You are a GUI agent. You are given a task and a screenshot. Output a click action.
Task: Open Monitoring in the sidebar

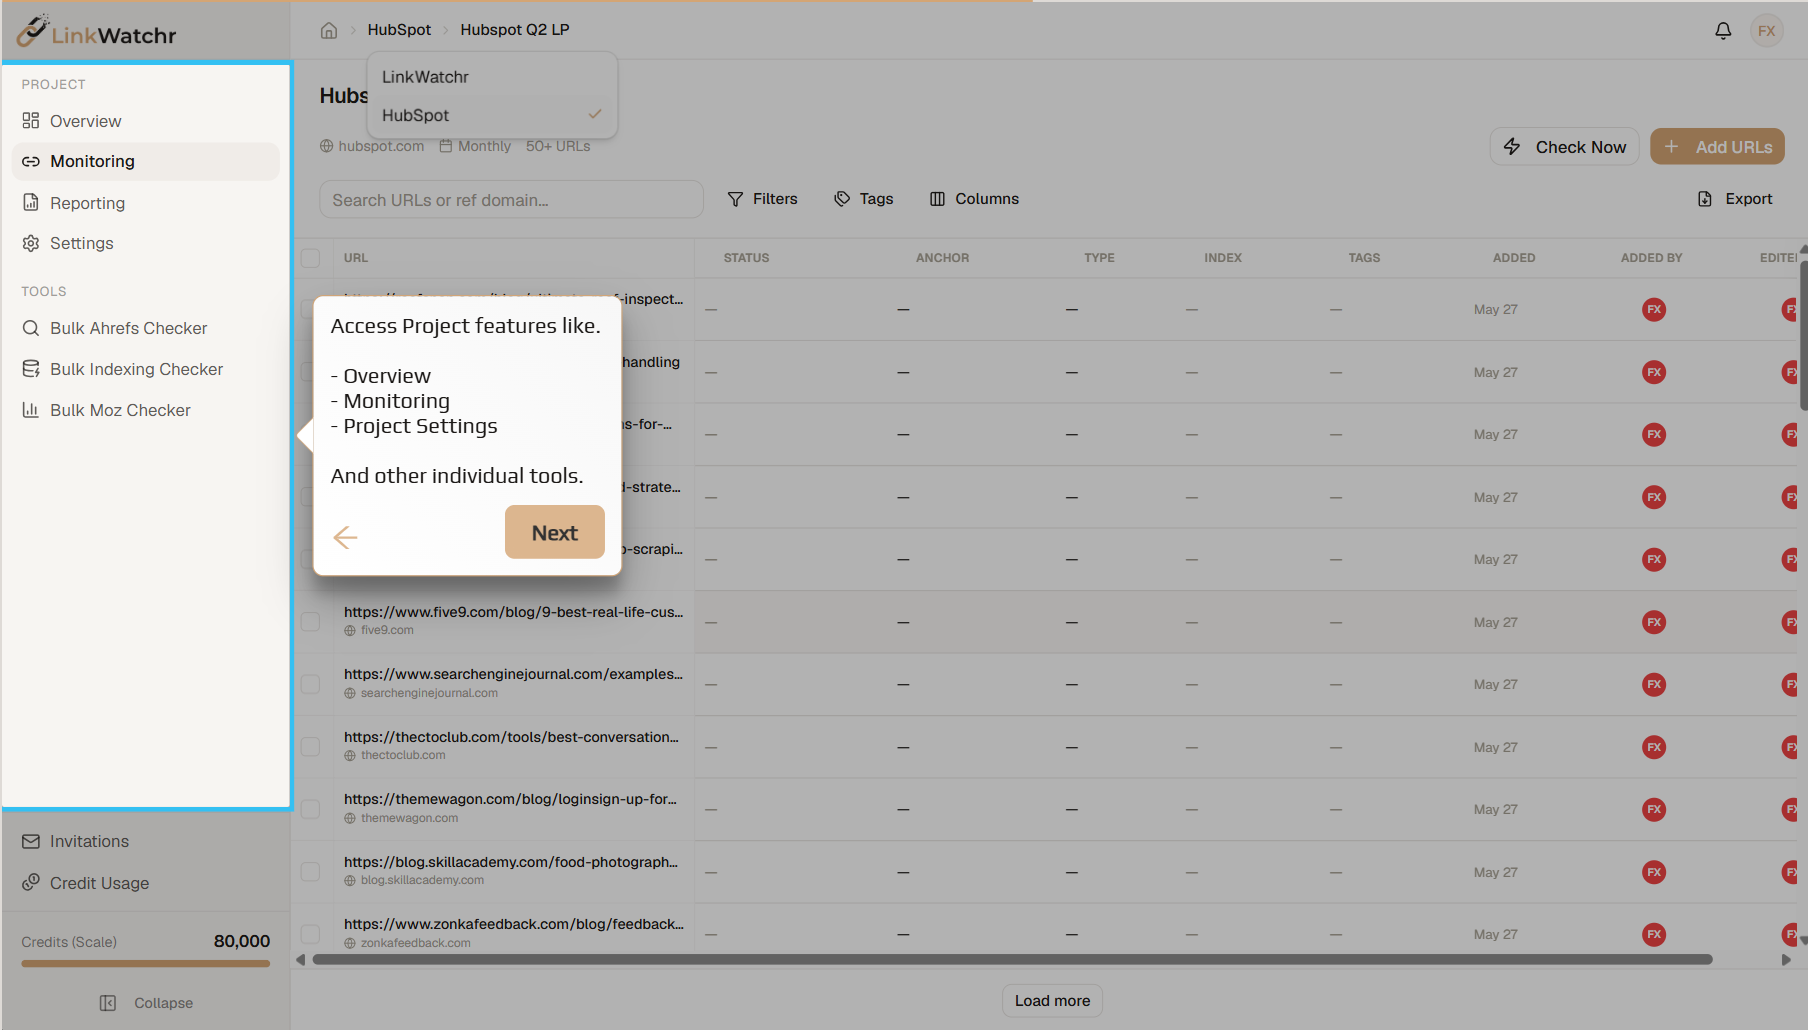pos(146,161)
